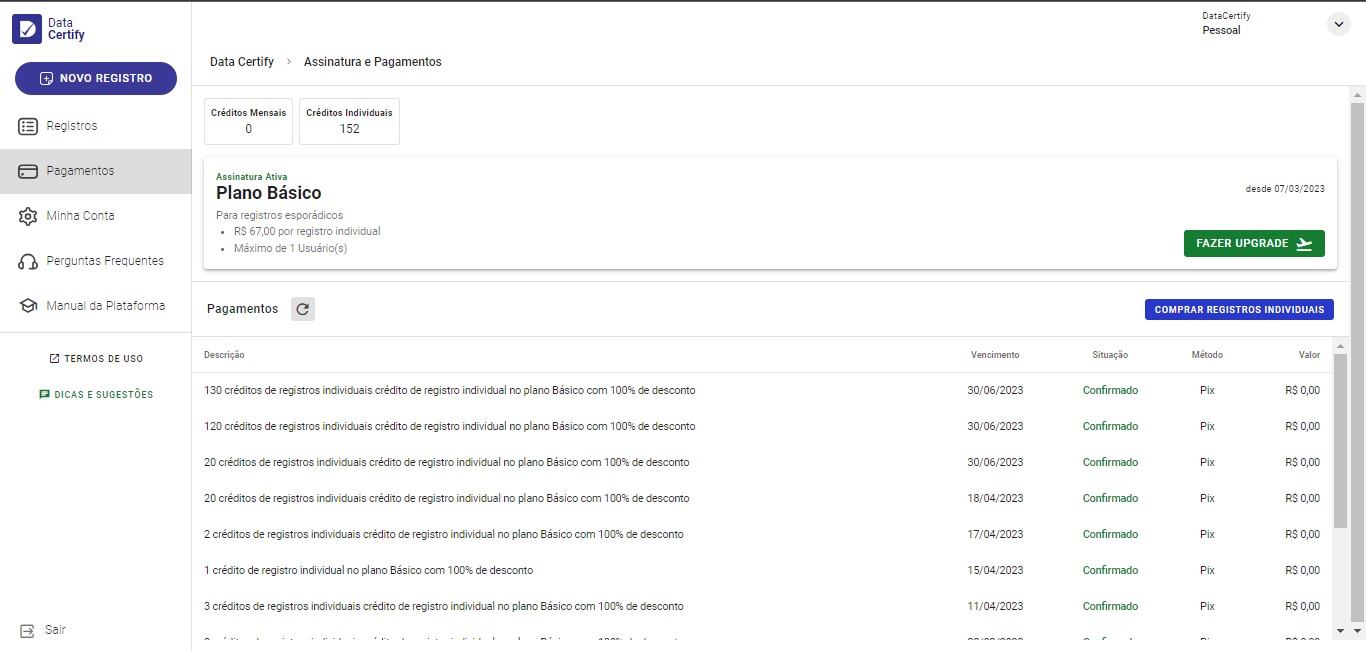Open Perguntas Frequentes in the sidebar

(x=104, y=261)
